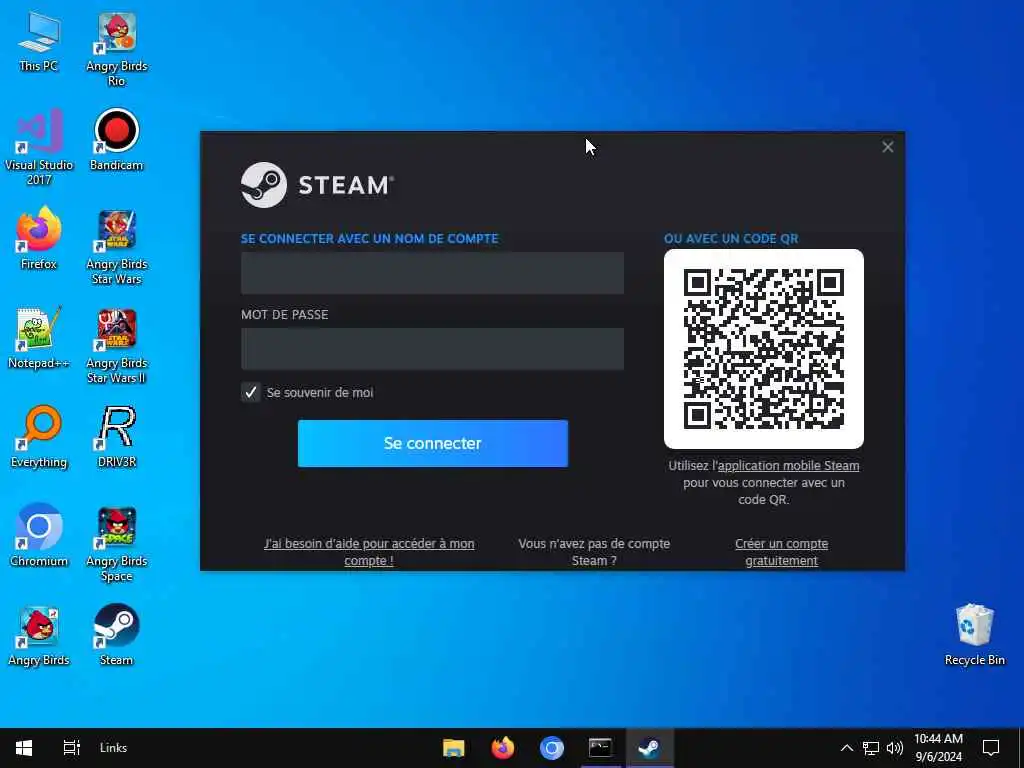Open Firefox from the taskbar
The width and height of the screenshot is (1024, 768).
[502, 748]
